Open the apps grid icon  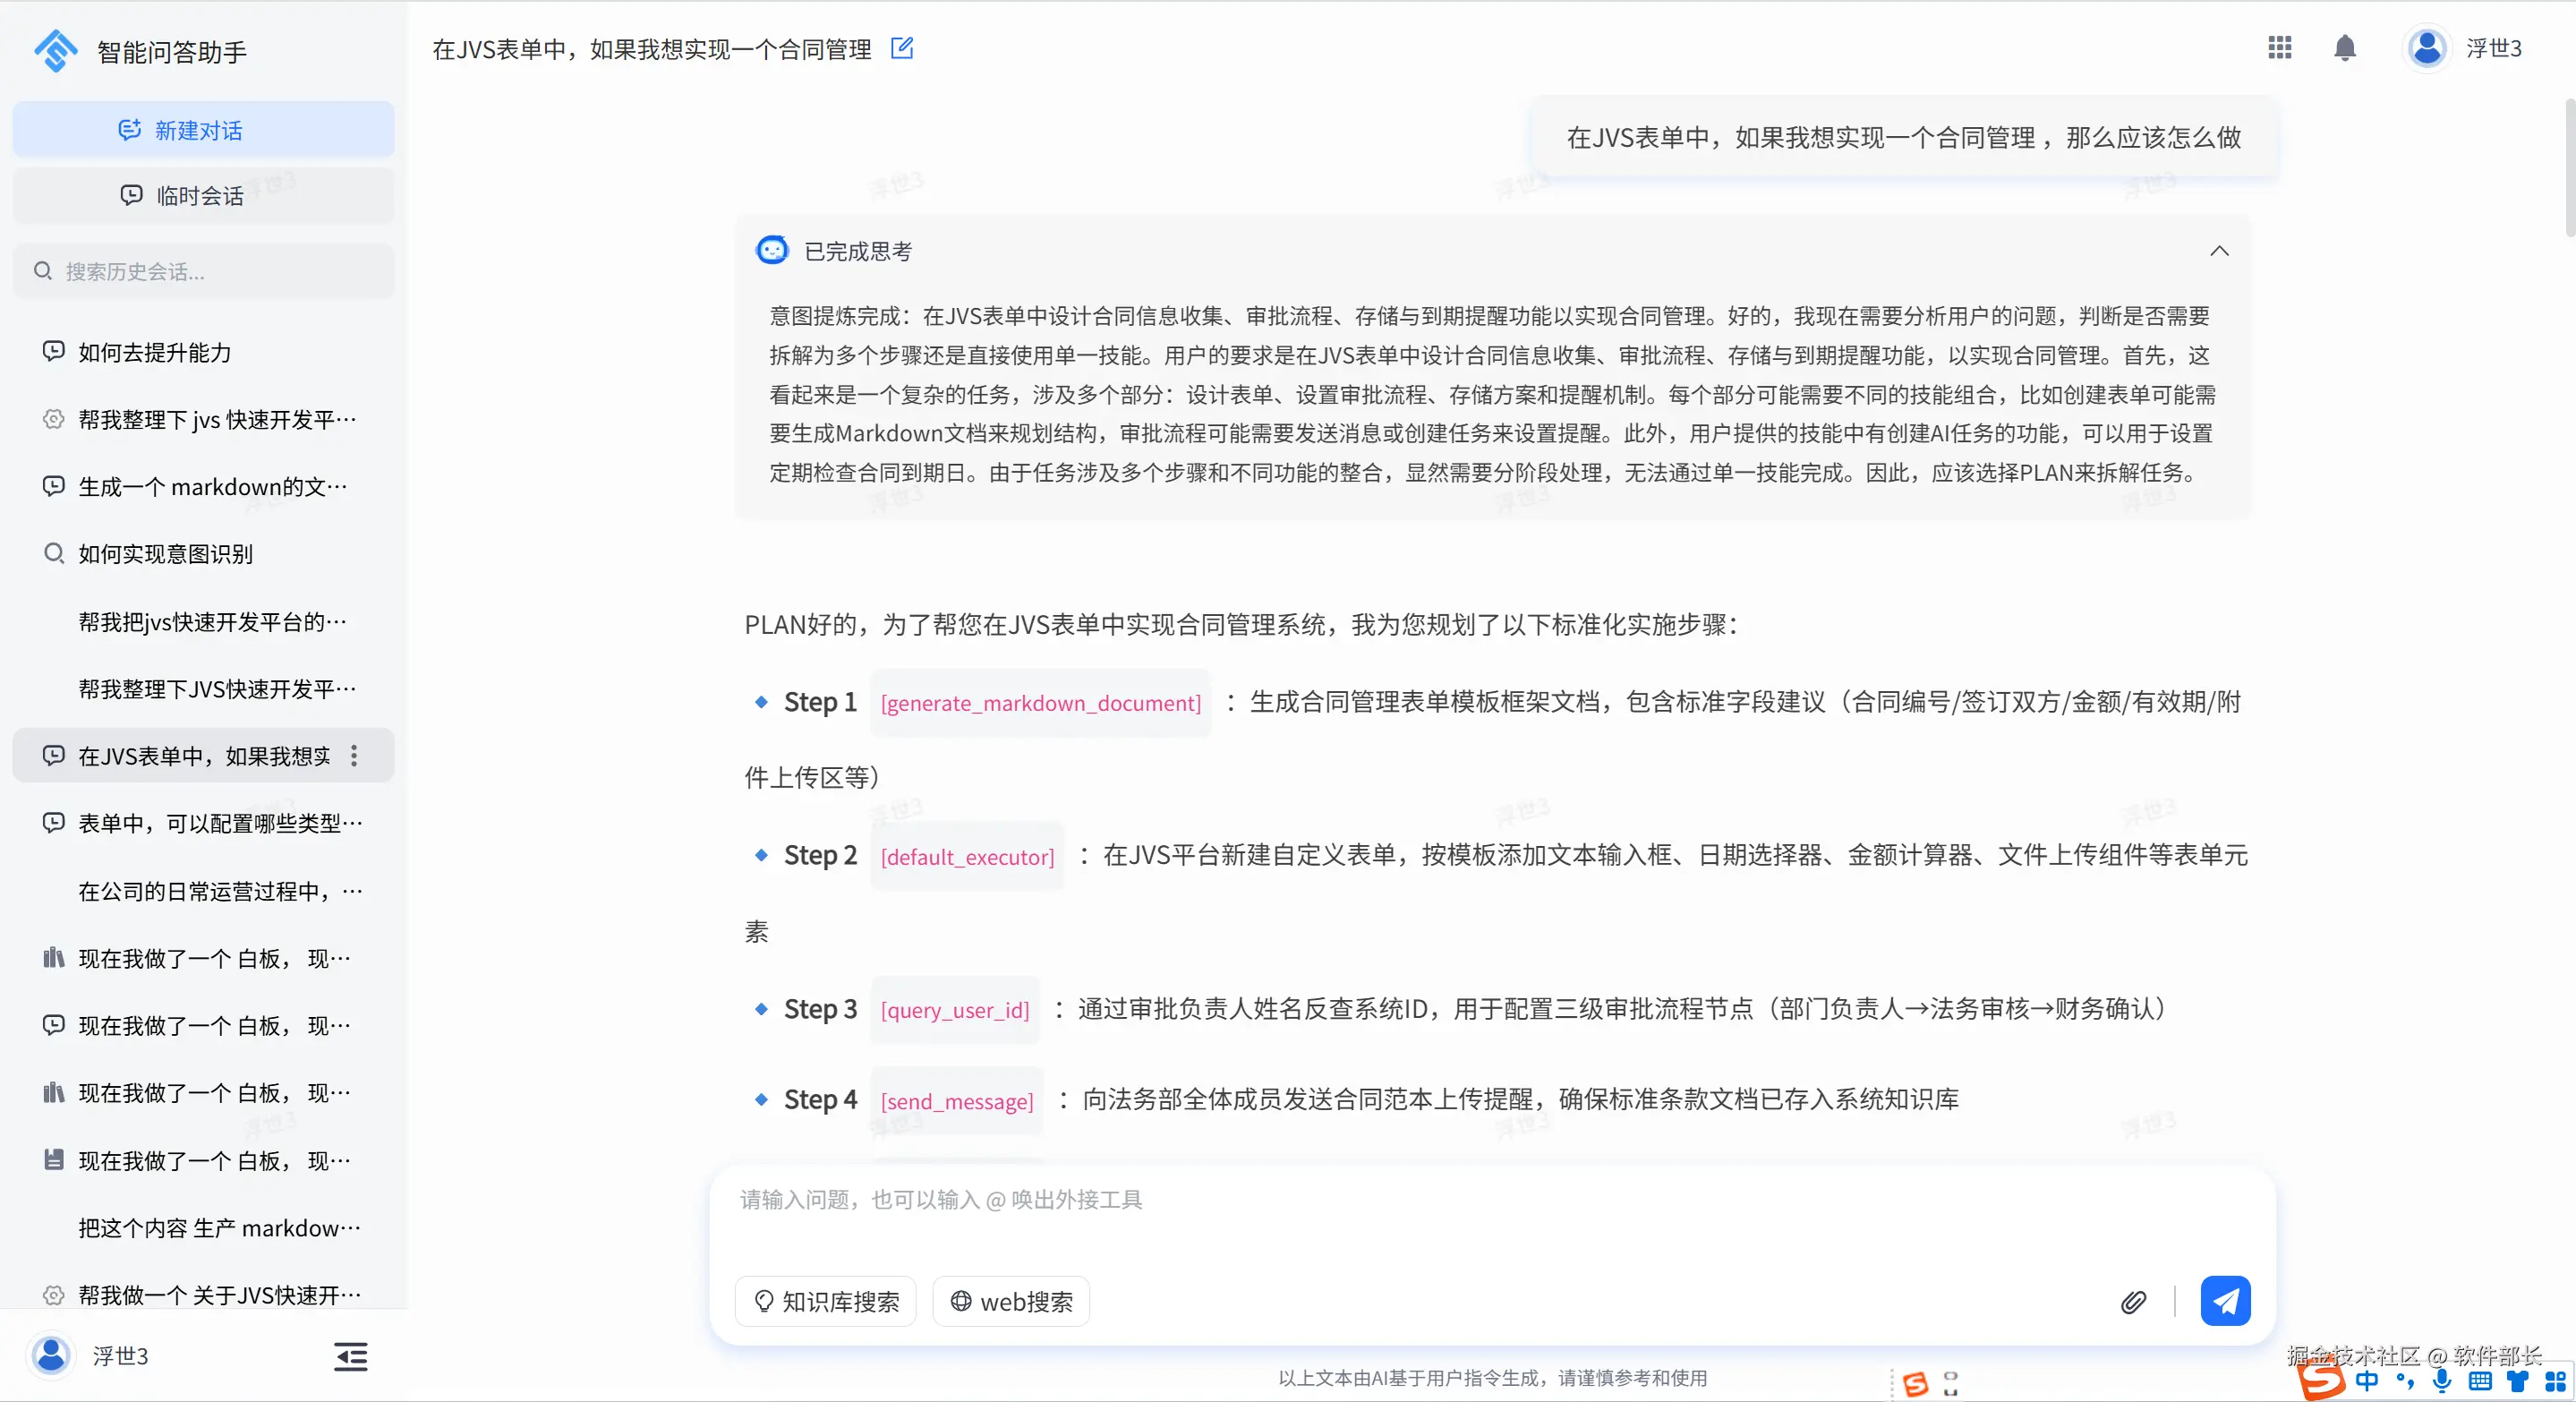(x=2279, y=48)
